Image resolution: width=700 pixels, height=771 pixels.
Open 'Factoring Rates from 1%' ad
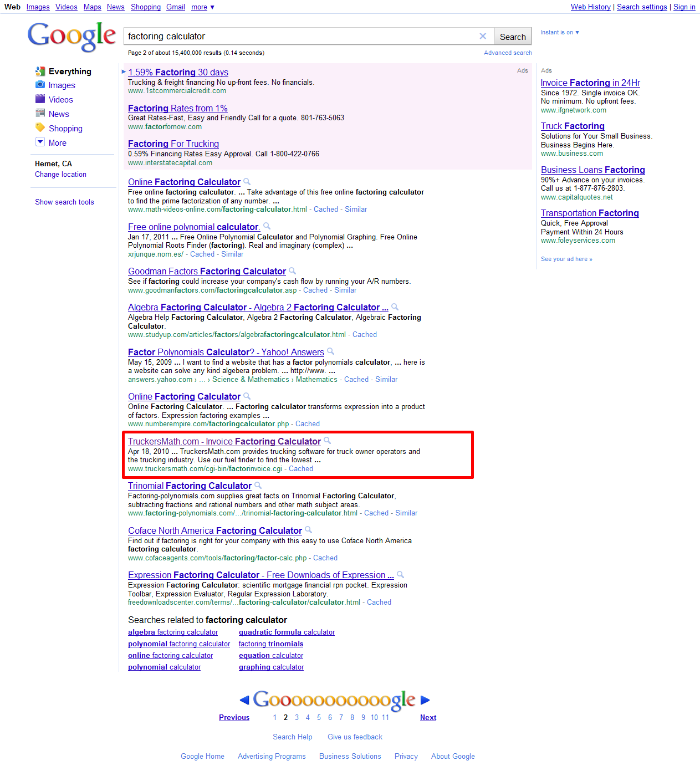click(x=177, y=108)
